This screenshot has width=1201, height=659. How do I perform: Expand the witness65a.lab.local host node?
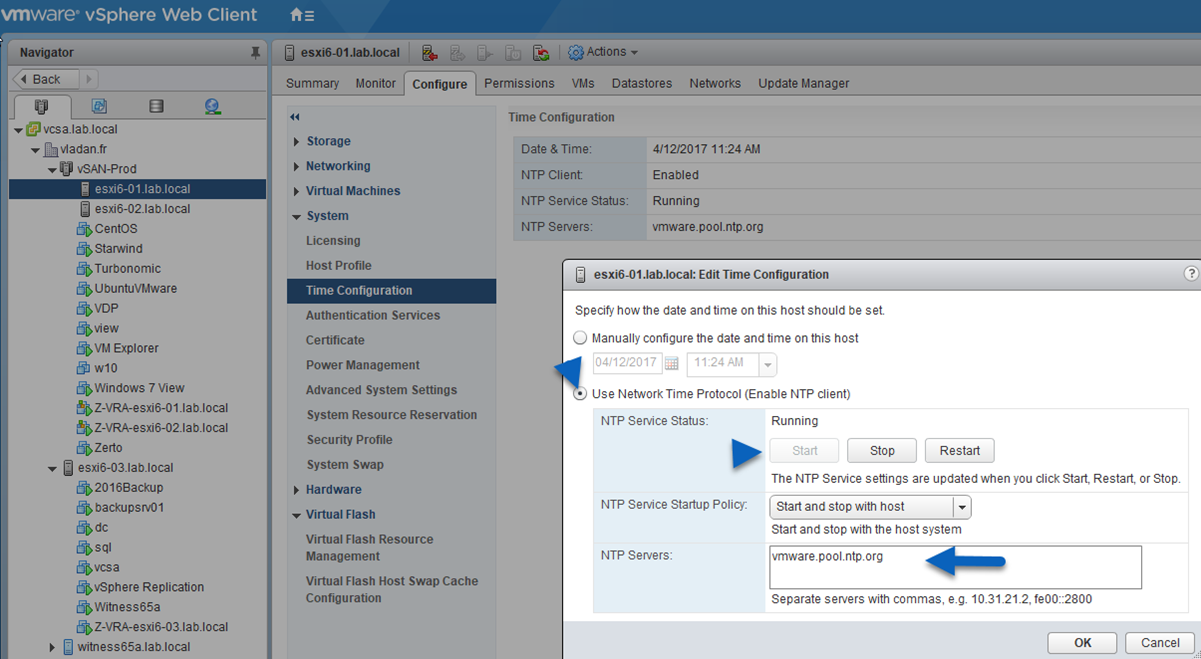point(53,647)
